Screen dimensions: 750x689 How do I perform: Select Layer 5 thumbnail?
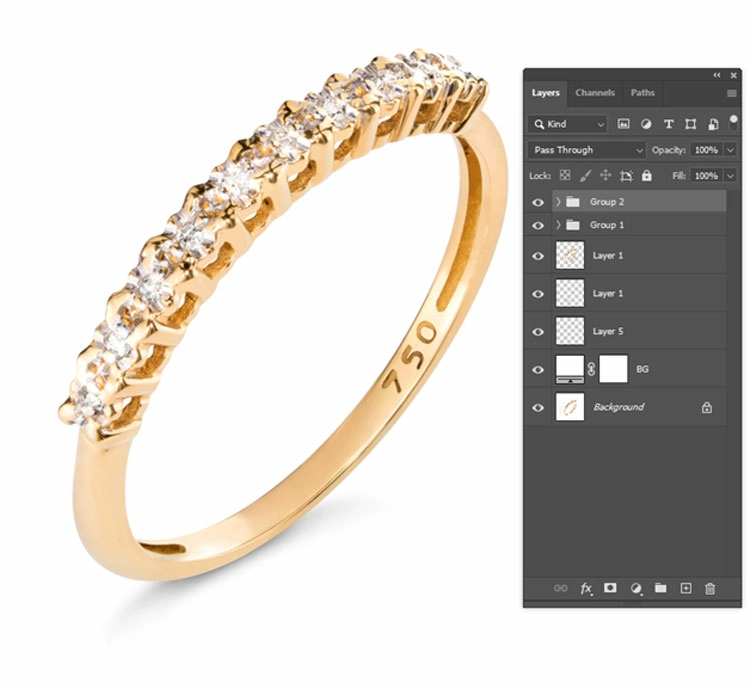click(570, 331)
